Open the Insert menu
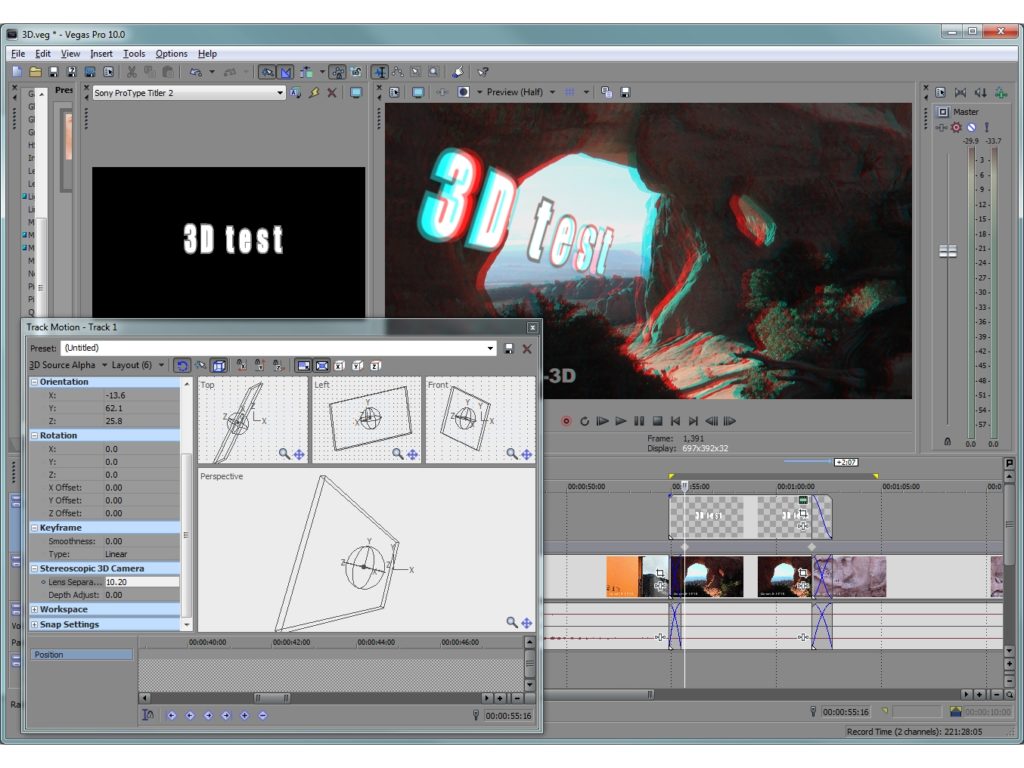The height and width of the screenshot is (768, 1024). point(102,53)
